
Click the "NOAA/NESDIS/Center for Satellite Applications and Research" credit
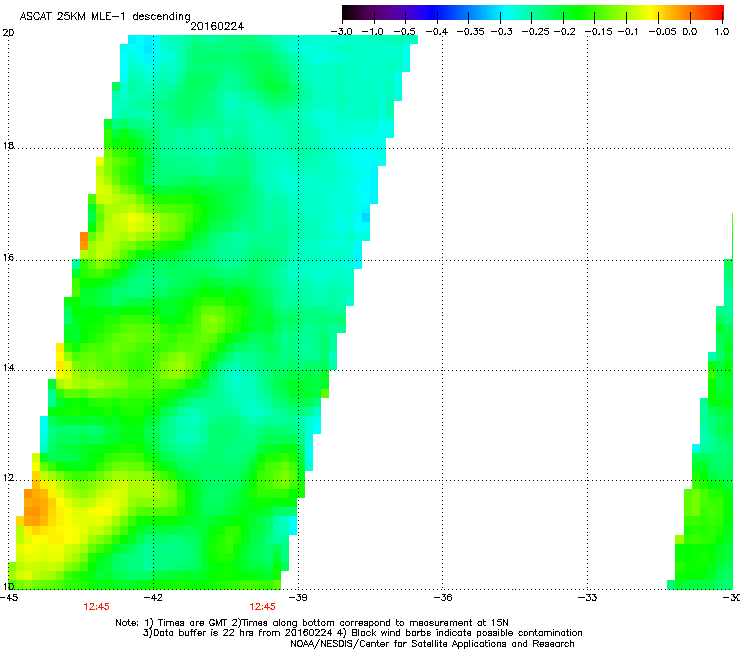[432, 644]
